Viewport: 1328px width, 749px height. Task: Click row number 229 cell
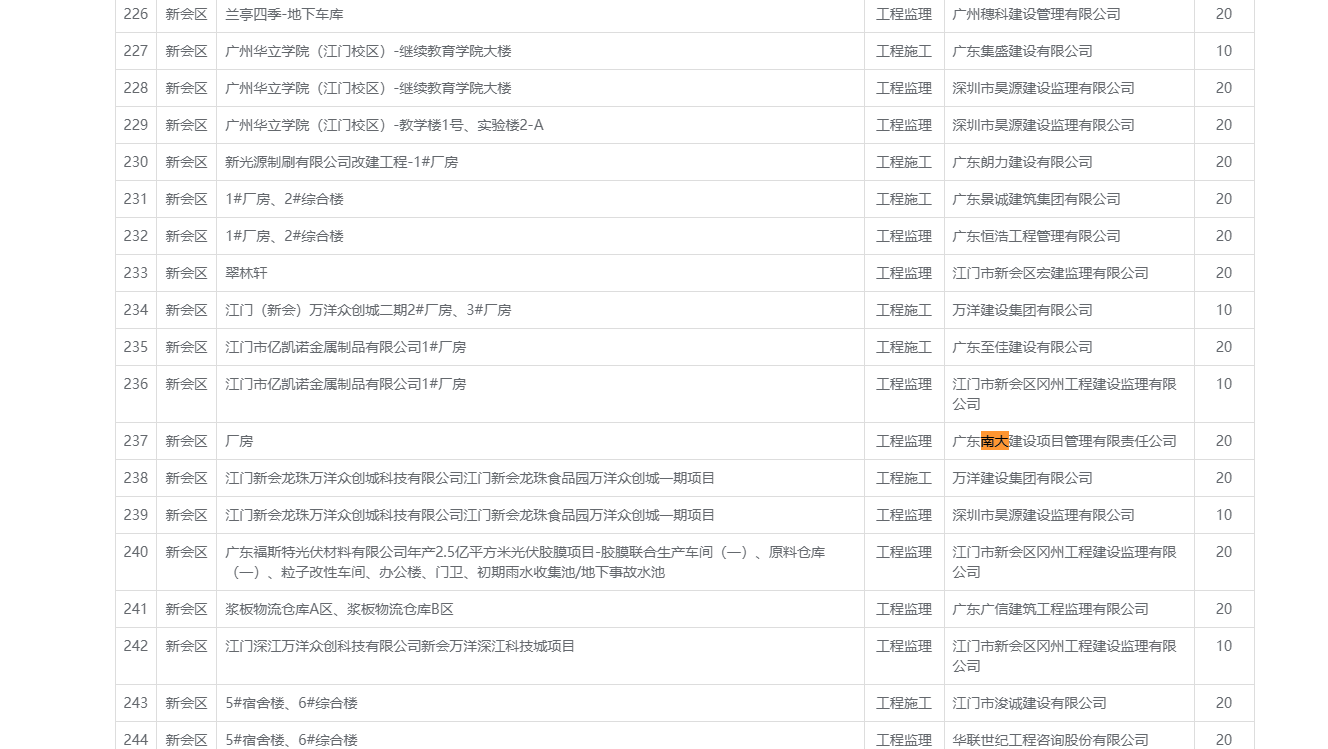[x=136, y=125]
